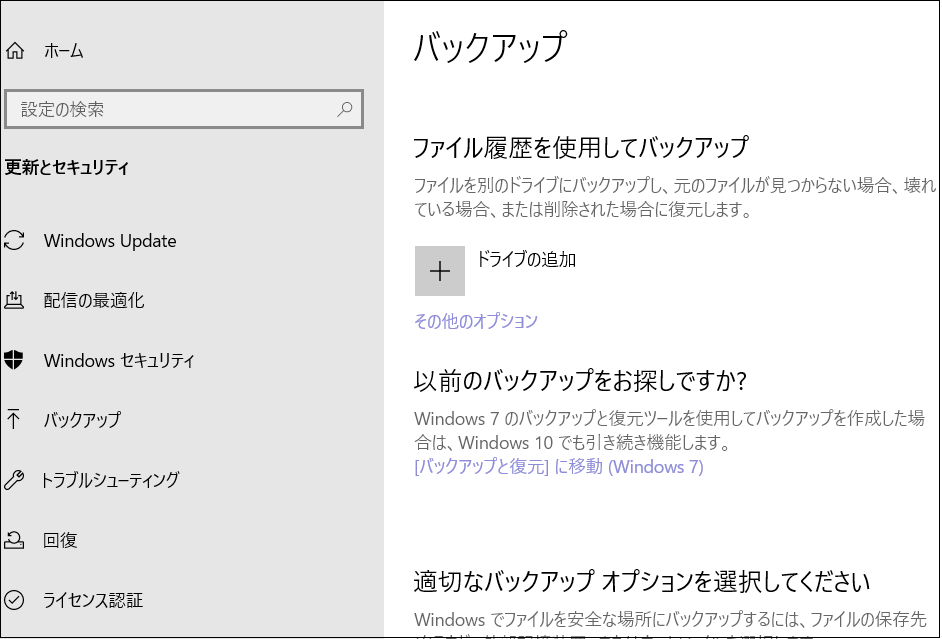Open the その他のオプション link
942x639 pixels.
click(476, 321)
